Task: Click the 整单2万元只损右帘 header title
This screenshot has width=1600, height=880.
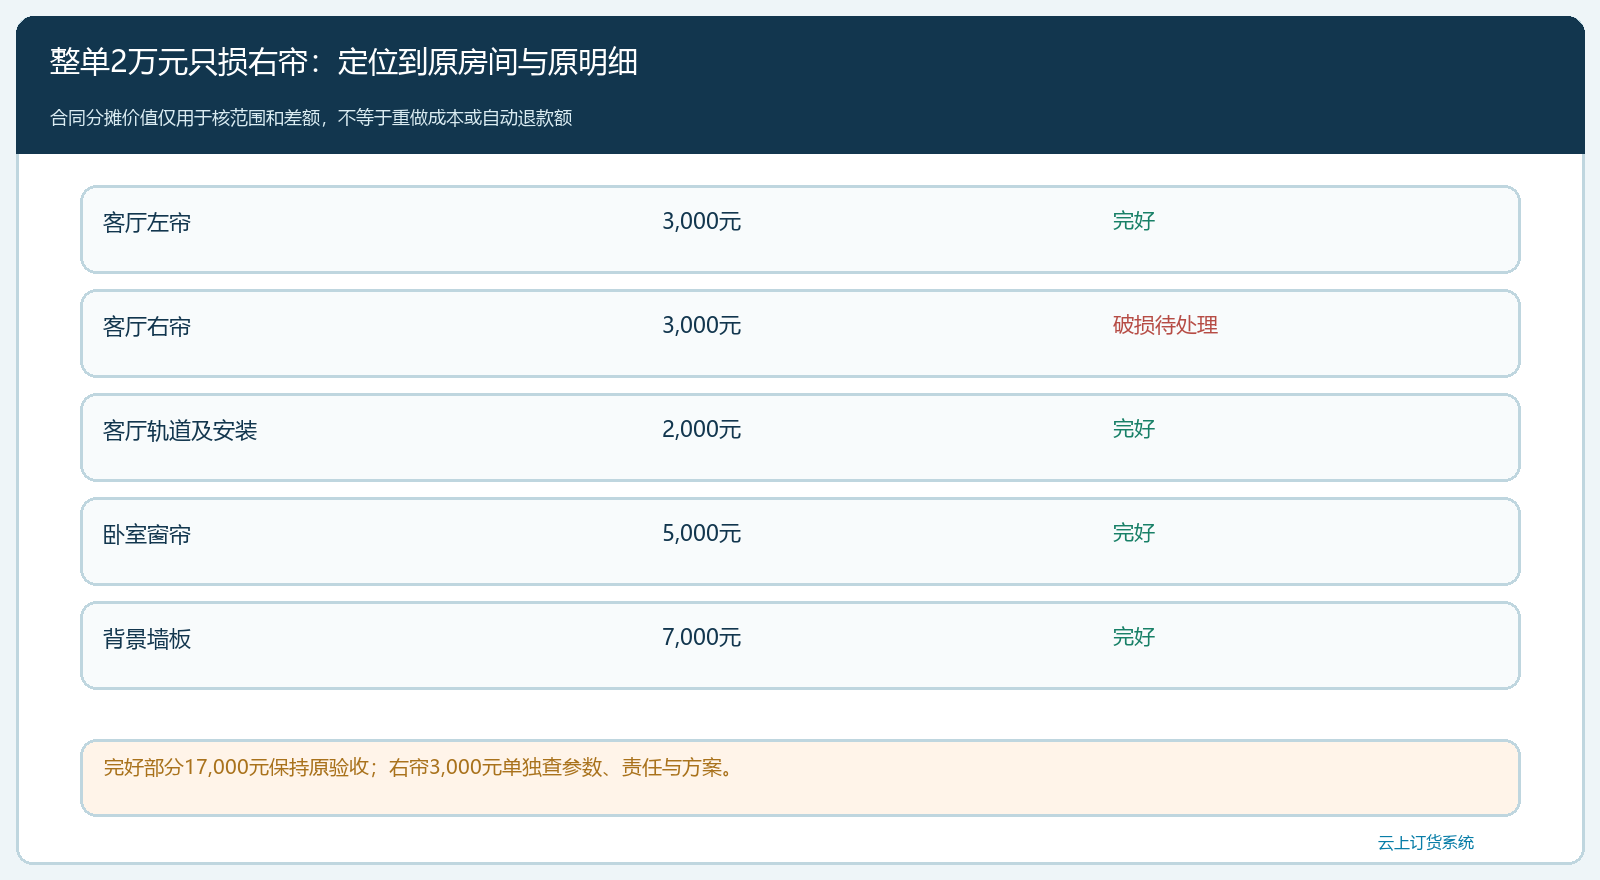Action: click(x=344, y=62)
